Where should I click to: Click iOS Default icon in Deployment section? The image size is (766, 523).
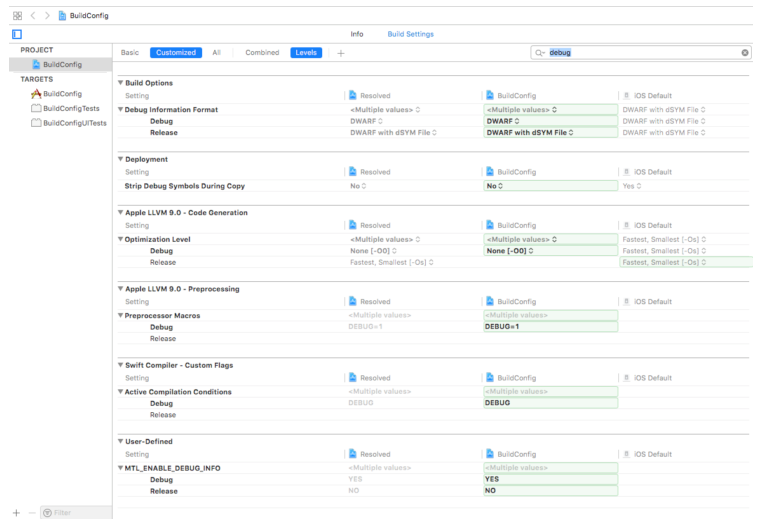tap(626, 171)
